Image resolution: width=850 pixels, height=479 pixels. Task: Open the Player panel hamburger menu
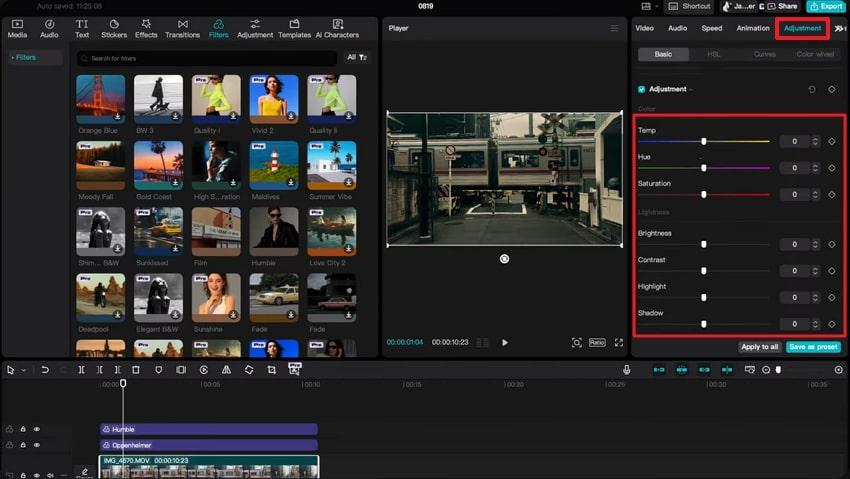(614, 28)
